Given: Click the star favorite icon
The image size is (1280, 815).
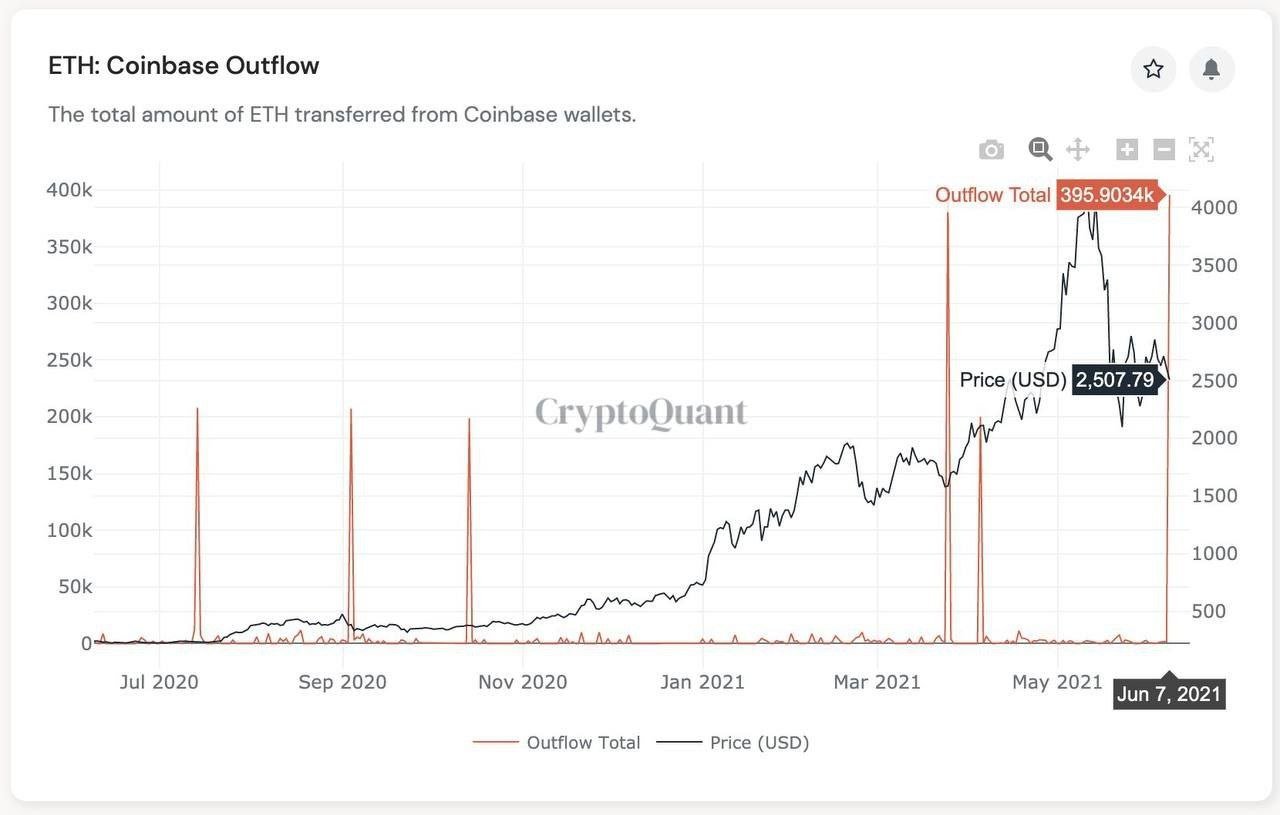Looking at the screenshot, I should [x=1153, y=69].
